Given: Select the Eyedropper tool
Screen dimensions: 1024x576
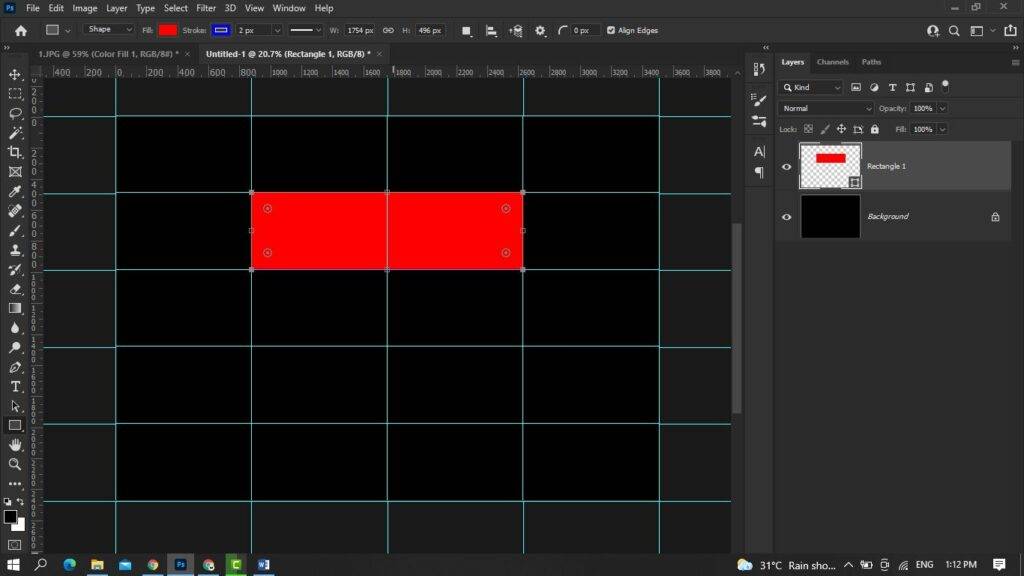Looking at the screenshot, I should (x=15, y=191).
